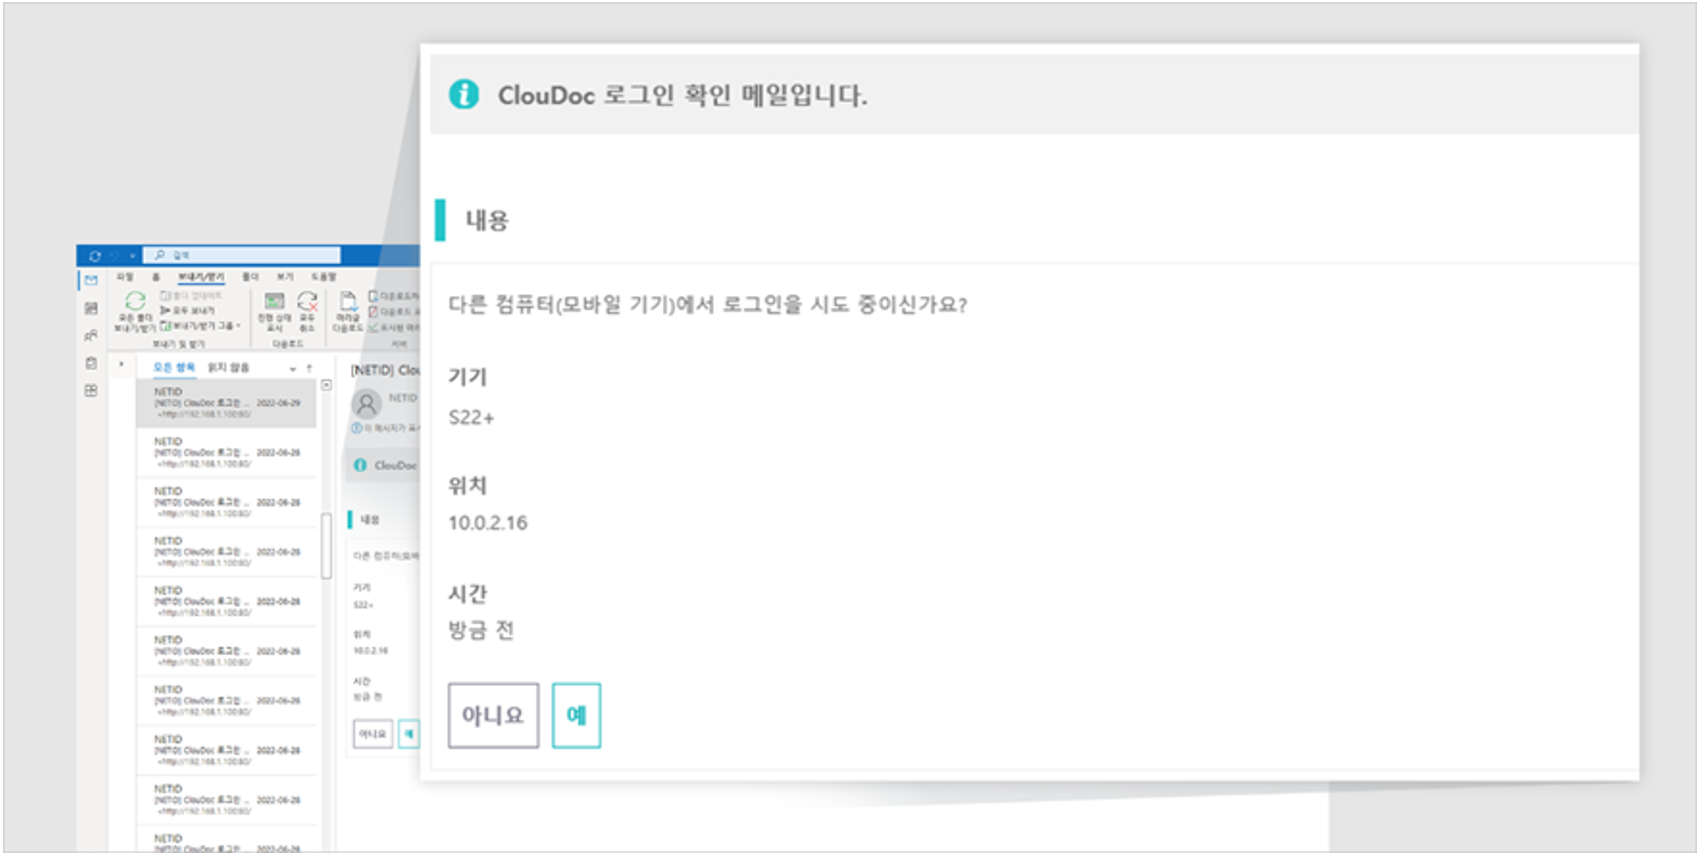Click the 예 button in enlarged mail

(x=576, y=715)
